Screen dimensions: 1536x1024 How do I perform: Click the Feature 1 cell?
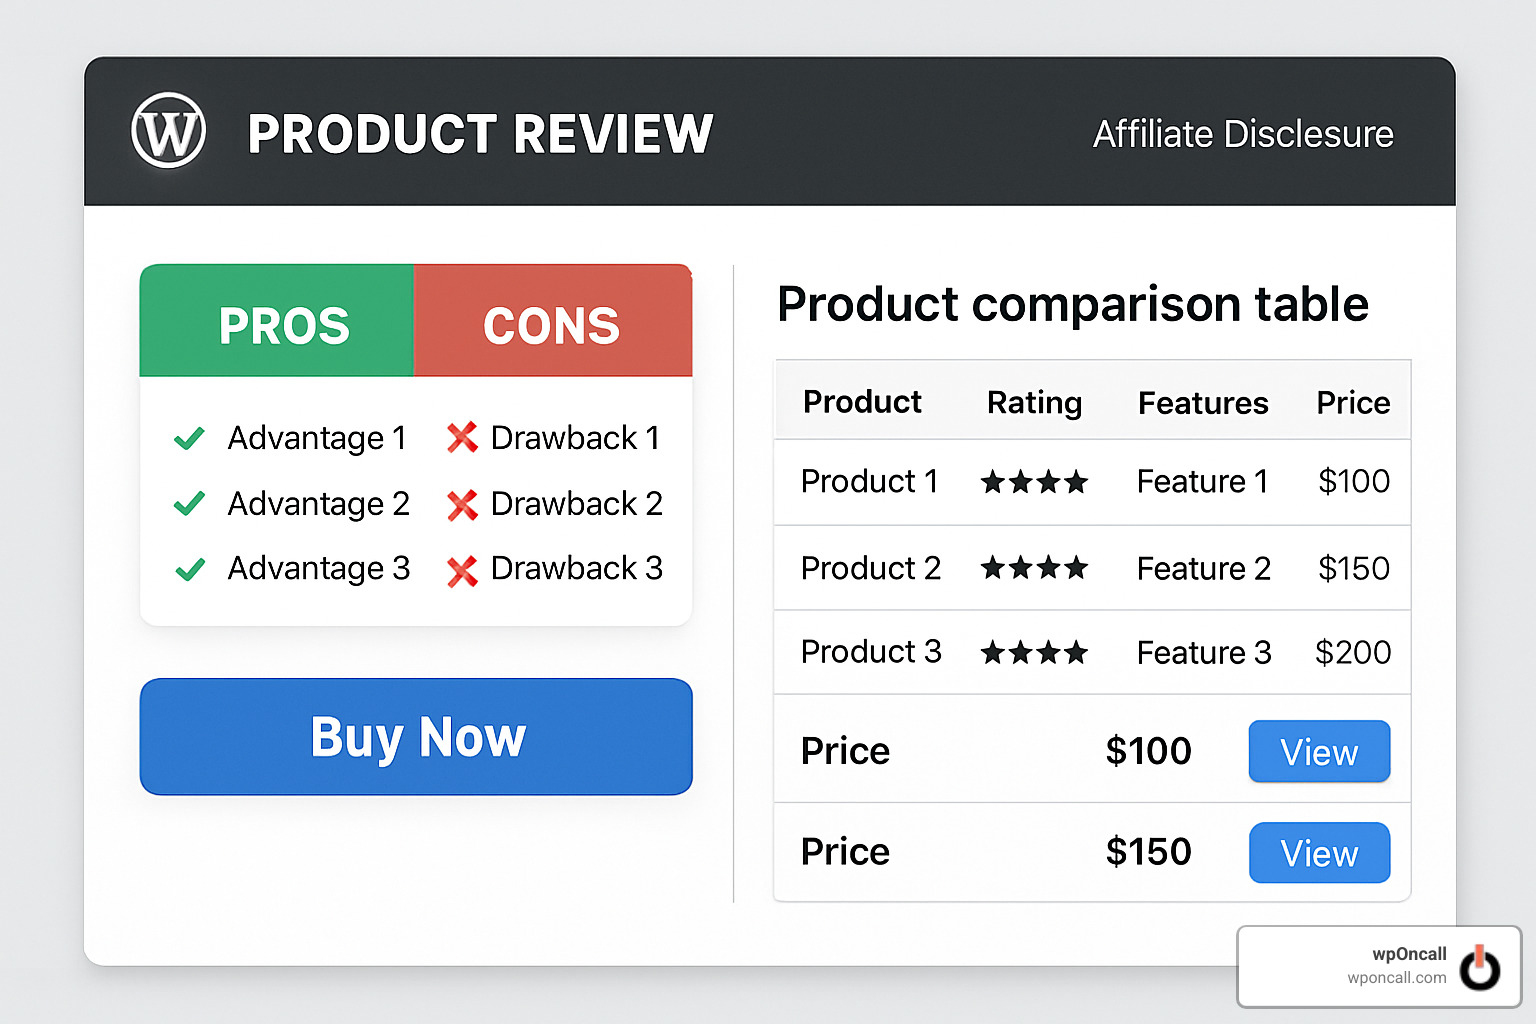tap(1202, 482)
